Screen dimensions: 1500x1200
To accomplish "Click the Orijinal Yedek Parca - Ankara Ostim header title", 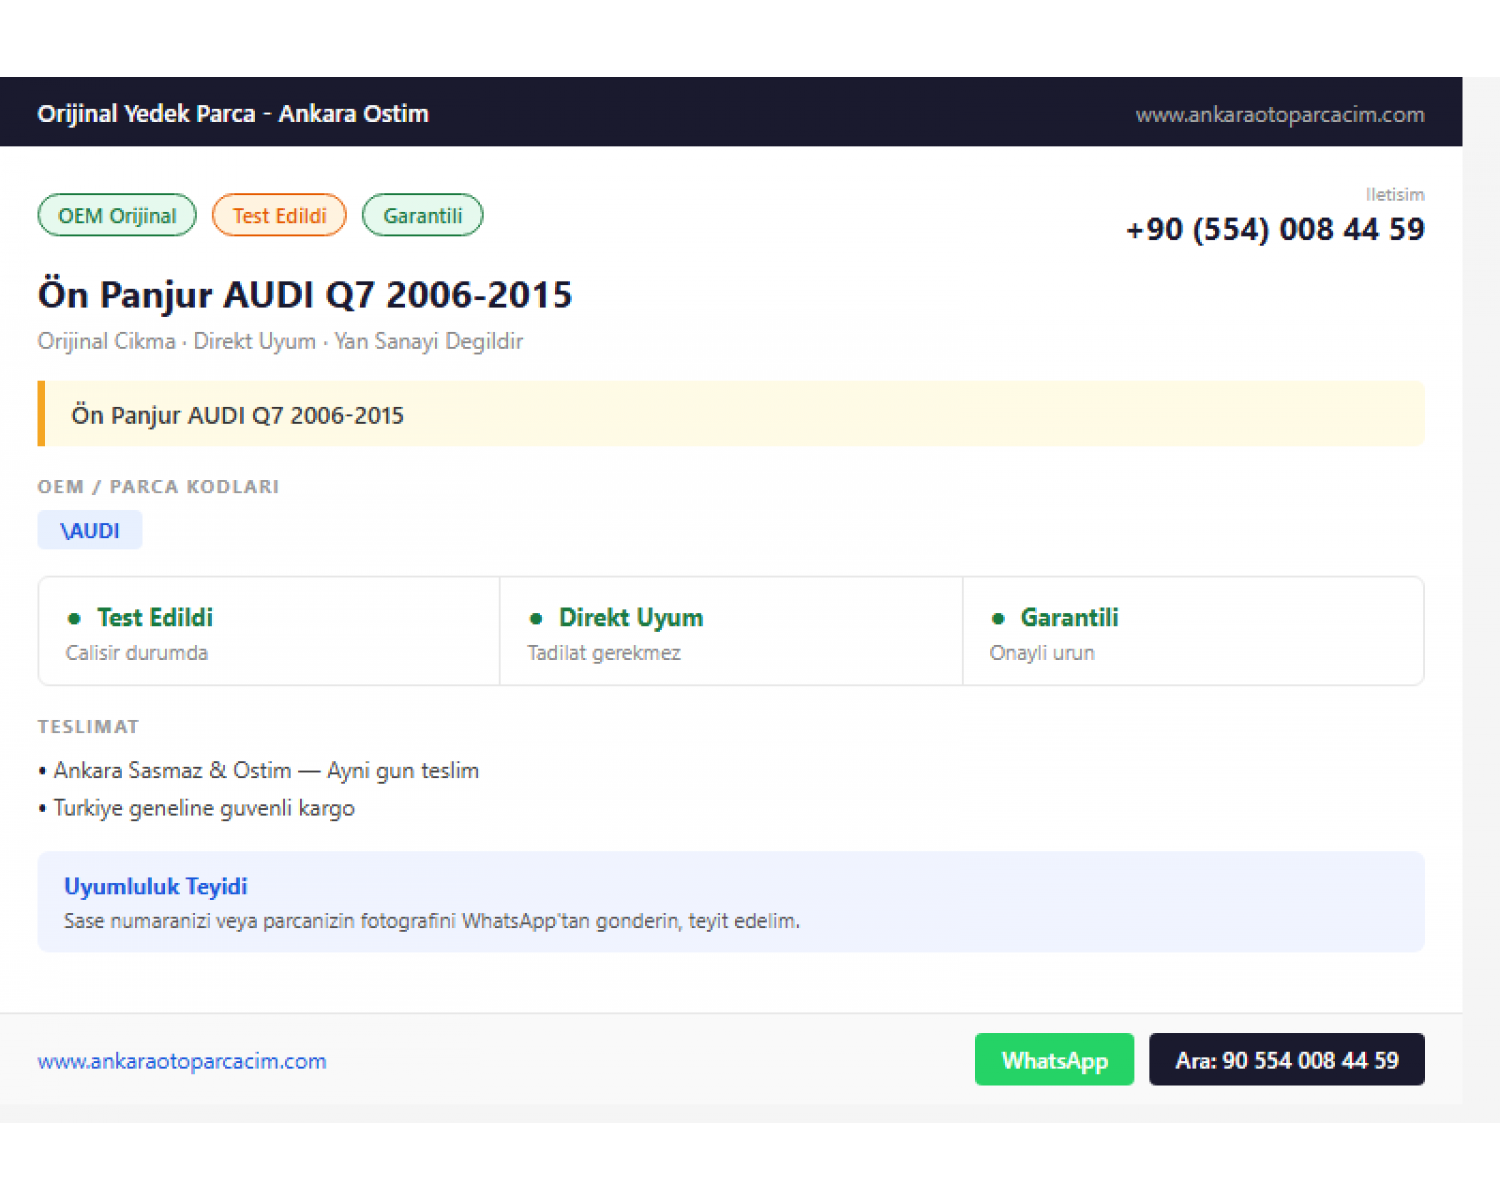I will click(233, 113).
